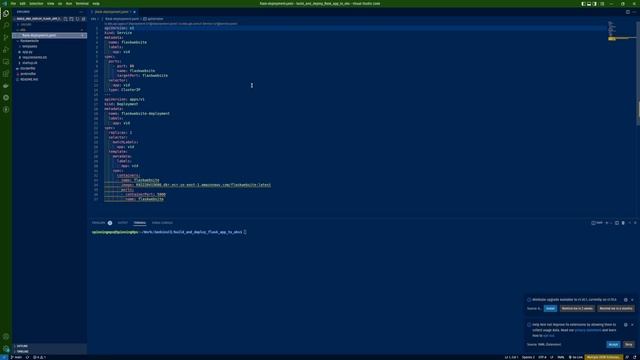The width and height of the screenshot is (640, 360).
Task: Open the Source Control view
Action: pos(6,38)
